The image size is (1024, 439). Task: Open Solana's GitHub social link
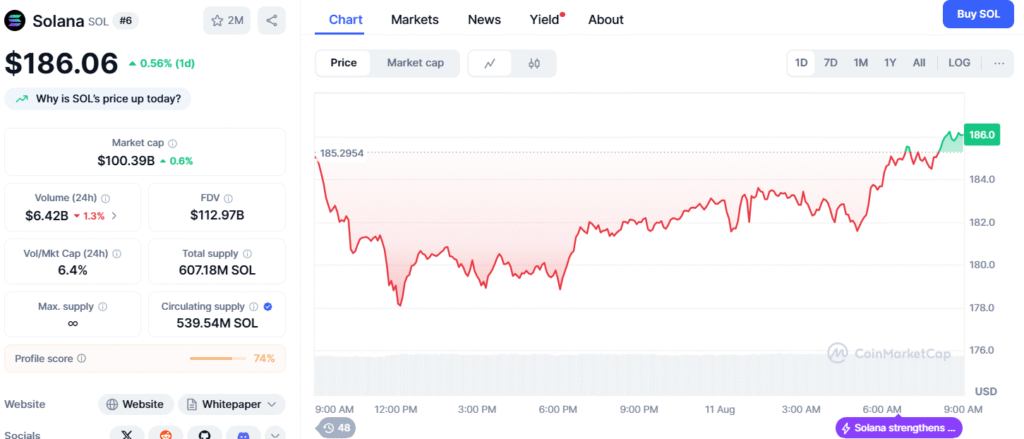click(204, 434)
